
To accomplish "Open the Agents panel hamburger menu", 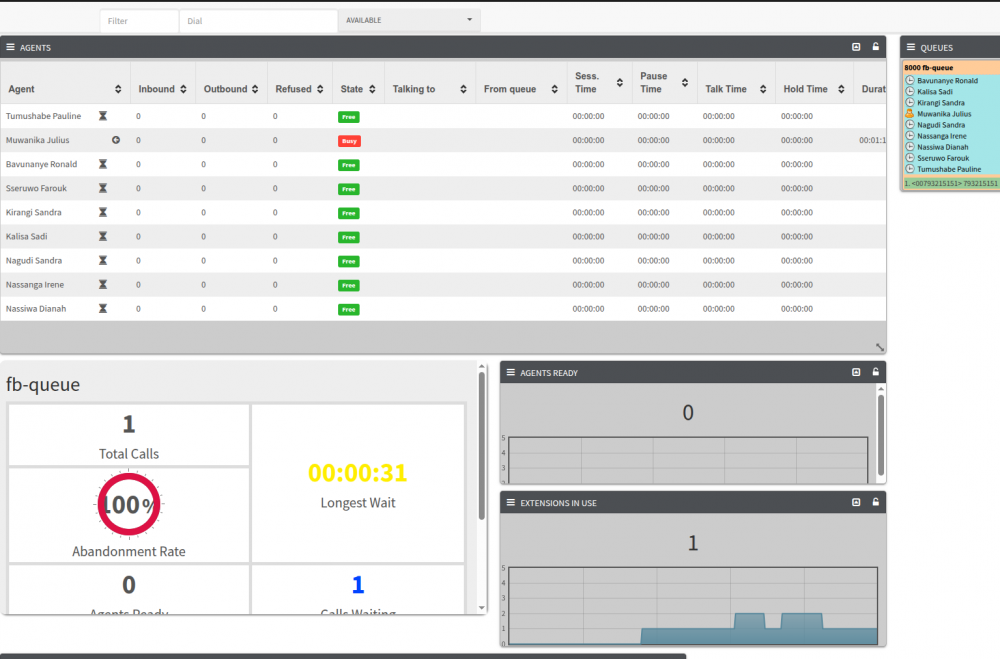I will coord(11,47).
